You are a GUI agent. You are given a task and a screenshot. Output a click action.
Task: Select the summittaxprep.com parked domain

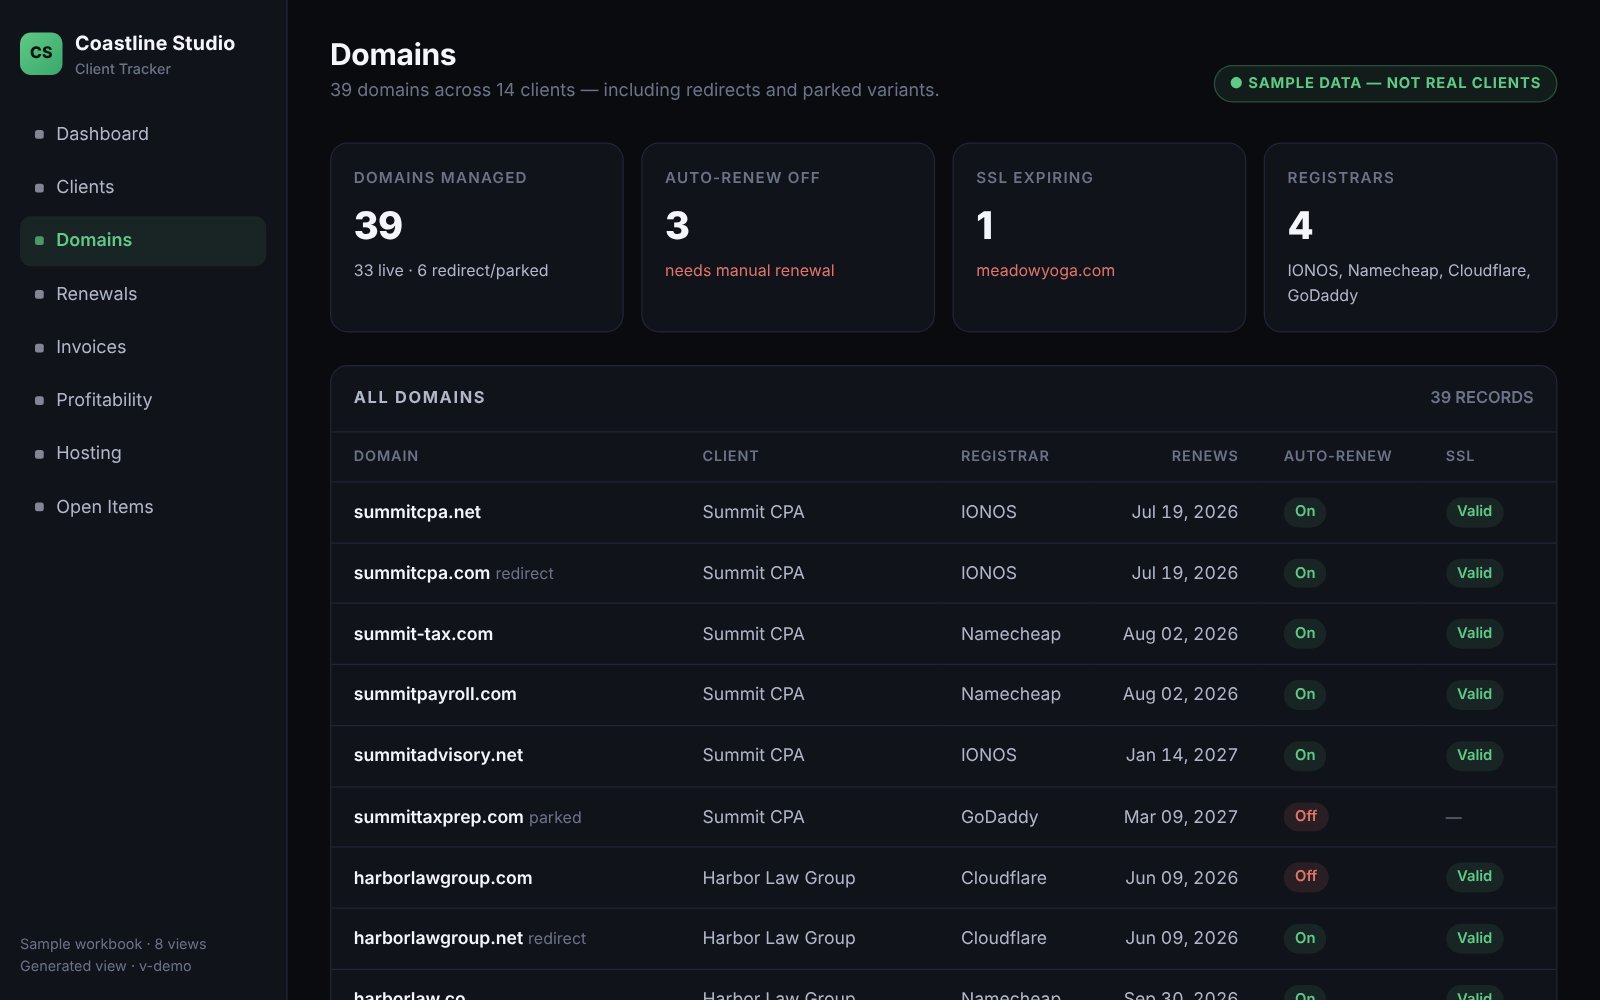[x=438, y=817]
